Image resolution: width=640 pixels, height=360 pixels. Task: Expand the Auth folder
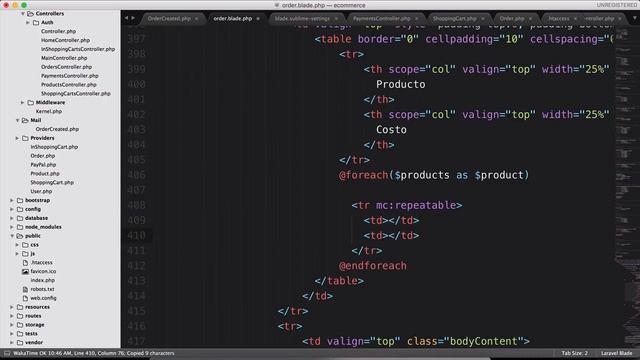(28, 22)
